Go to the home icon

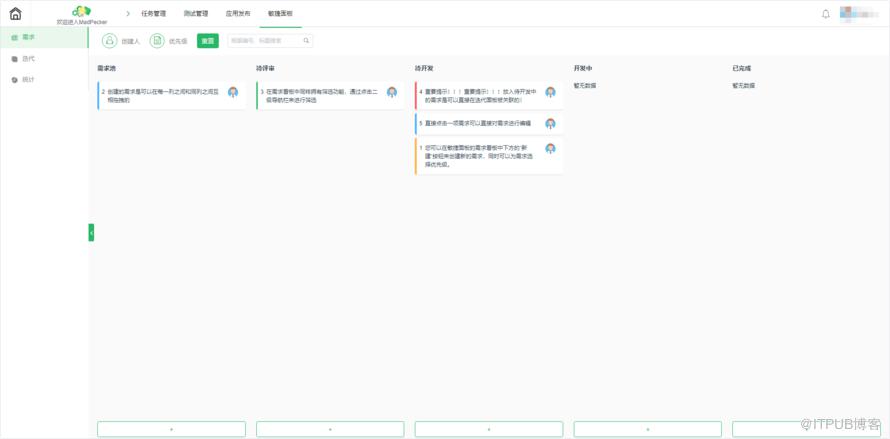(x=16, y=14)
